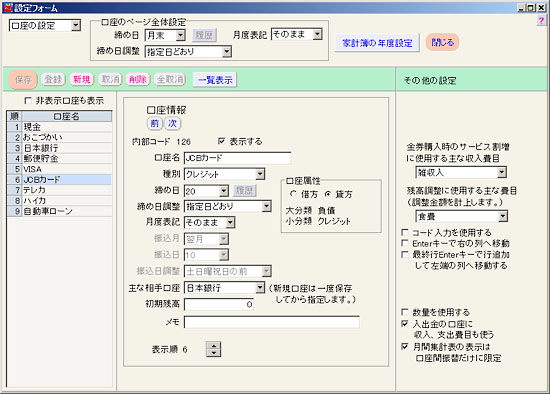Image resolution: width=550 pixels, height=394 pixels.
Task: Click the 新規 button
Action: [x=82, y=79]
